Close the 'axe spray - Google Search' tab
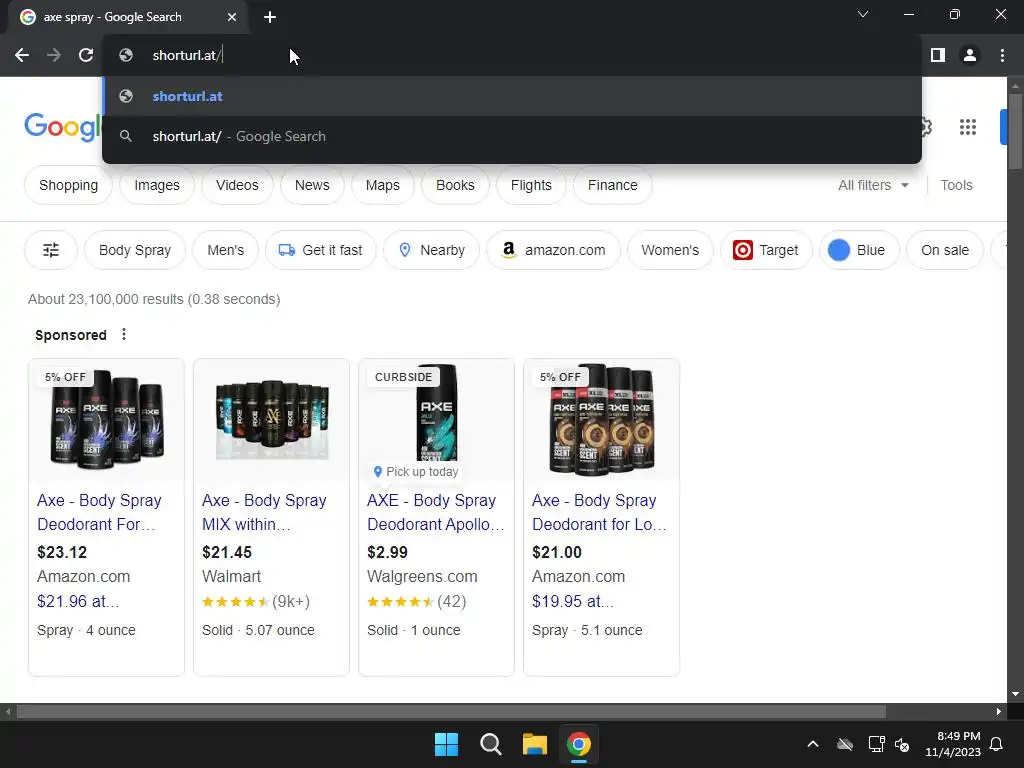 click(x=232, y=17)
